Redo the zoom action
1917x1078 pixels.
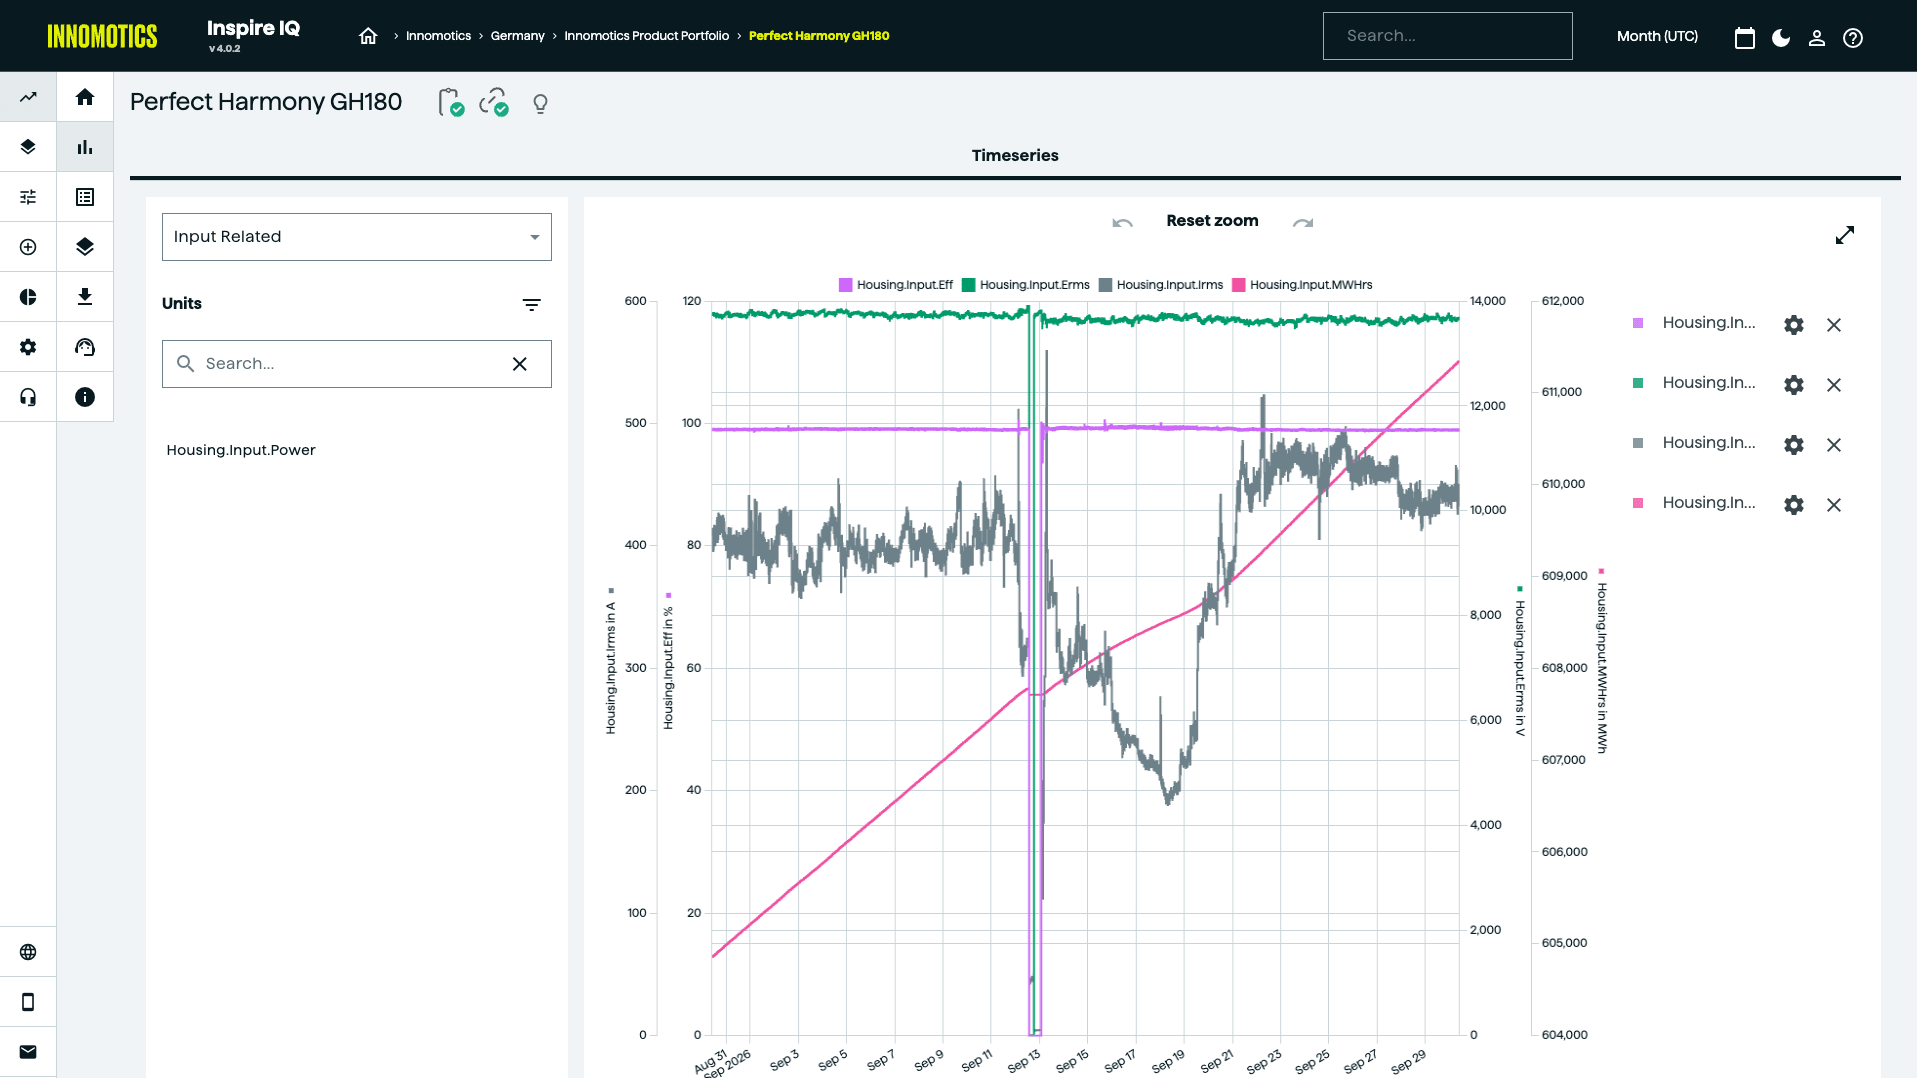click(1303, 223)
